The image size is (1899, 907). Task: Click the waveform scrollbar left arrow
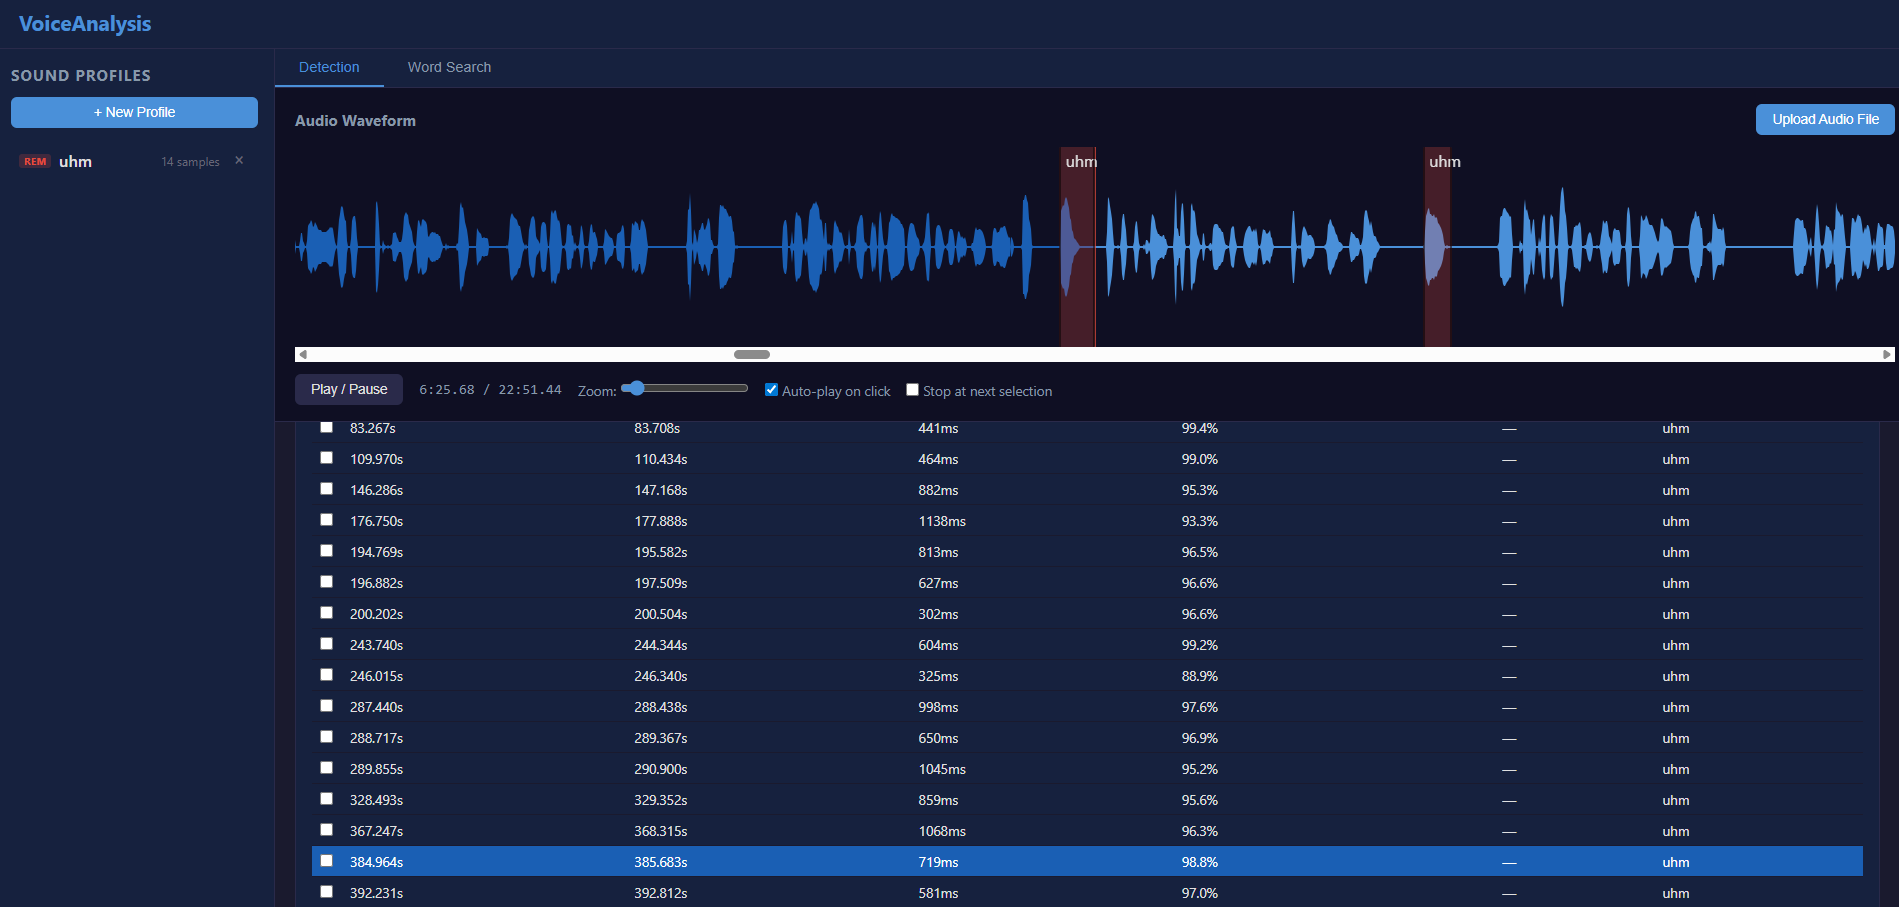303,354
